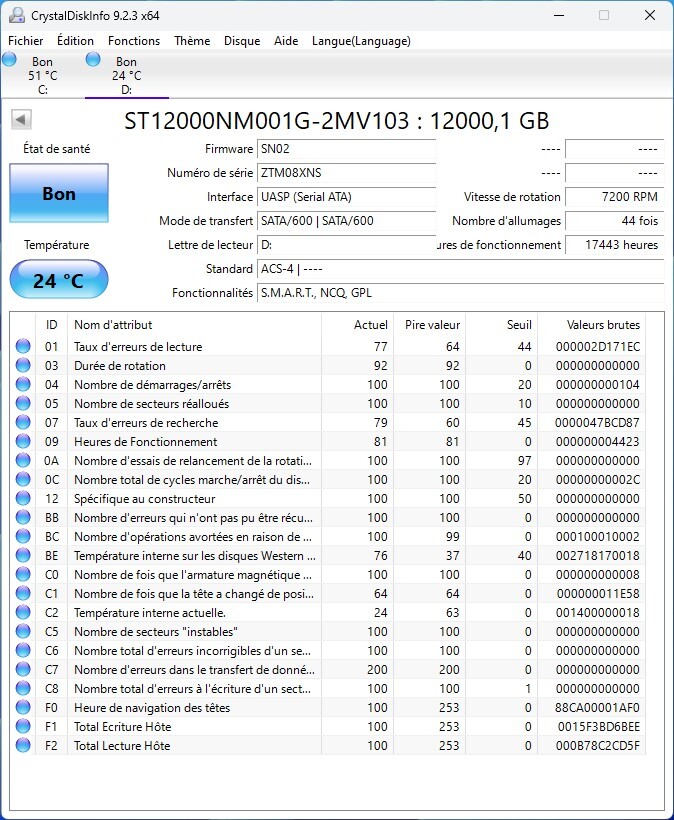This screenshot has height=820, width=674.
Task: Click the Bon health status button
Action: (59, 193)
